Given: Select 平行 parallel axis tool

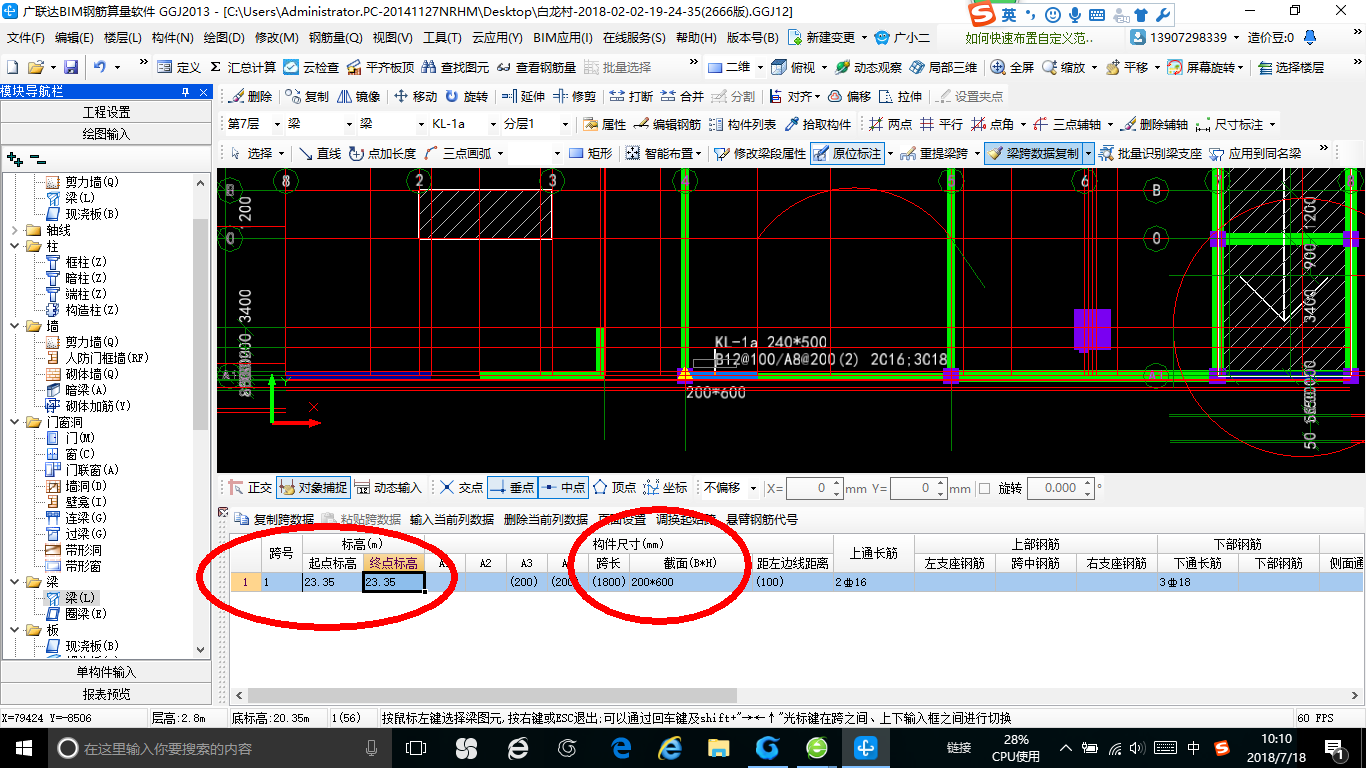Looking at the screenshot, I should (x=941, y=124).
